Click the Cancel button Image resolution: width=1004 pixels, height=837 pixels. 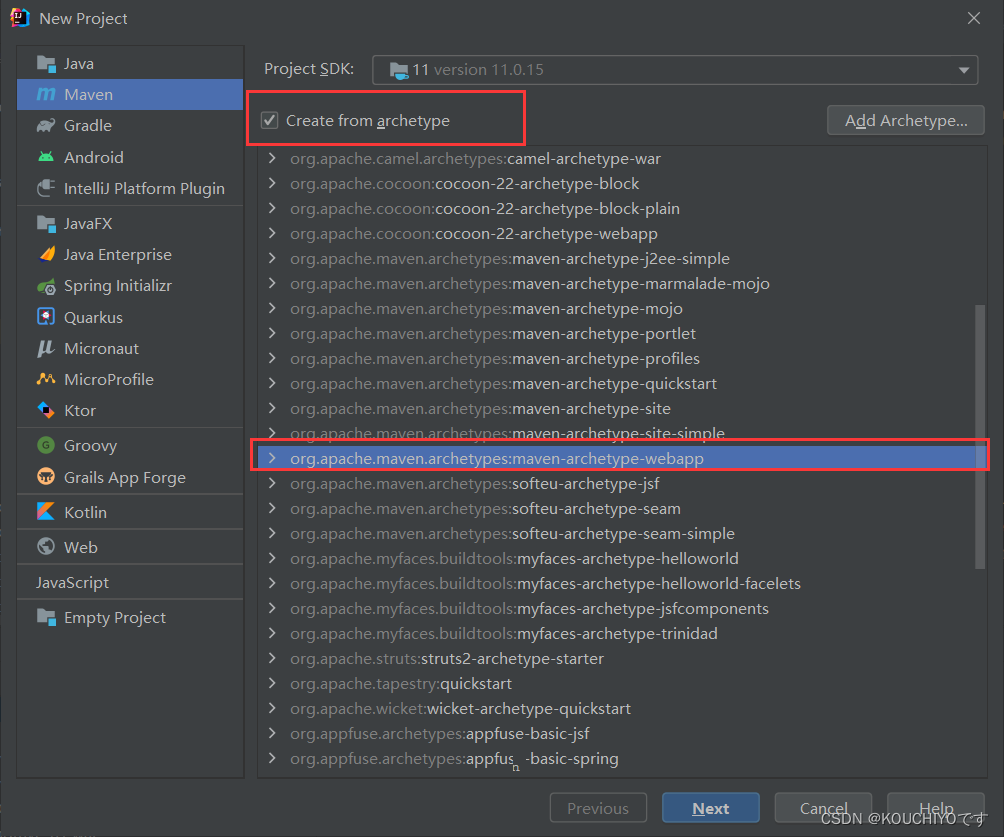click(823, 808)
